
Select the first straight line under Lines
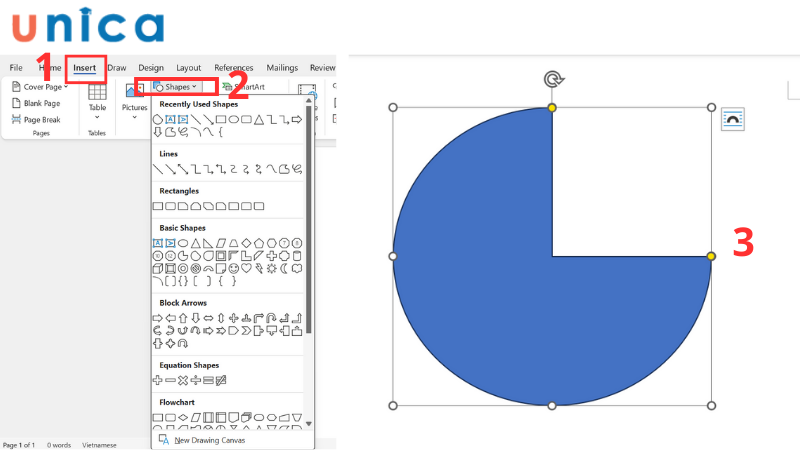pos(157,169)
